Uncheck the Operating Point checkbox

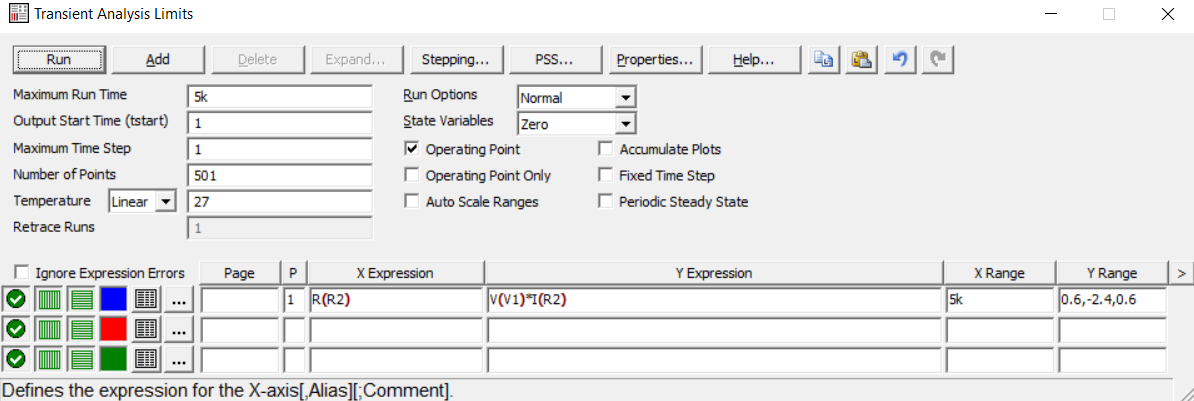(x=412, y=149)
